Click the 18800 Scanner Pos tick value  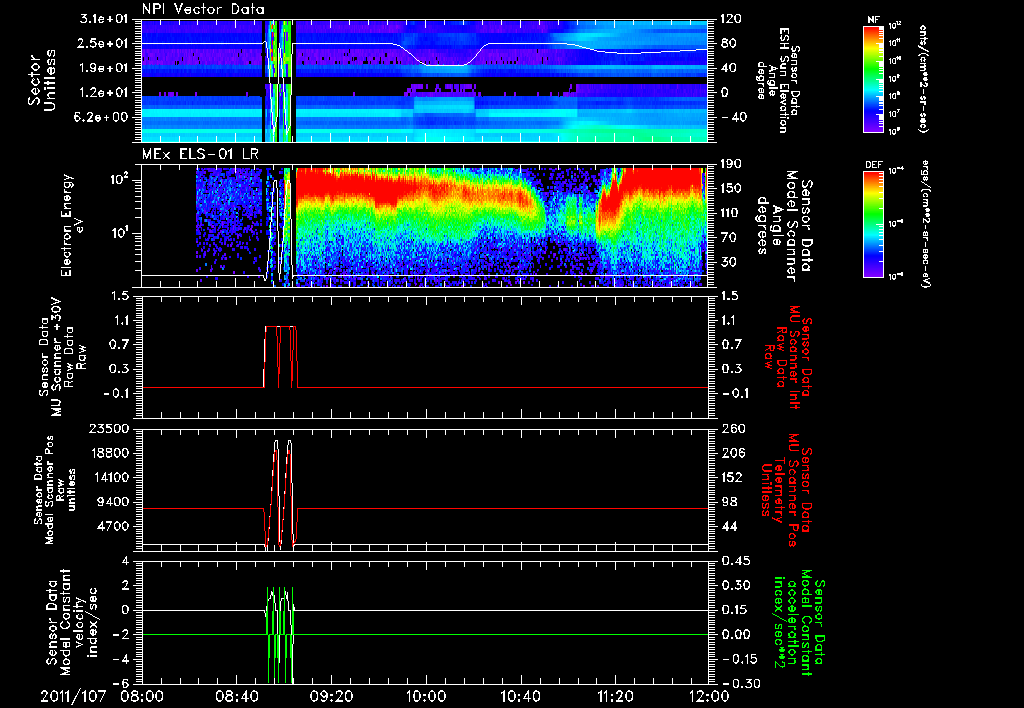(110, 453)
